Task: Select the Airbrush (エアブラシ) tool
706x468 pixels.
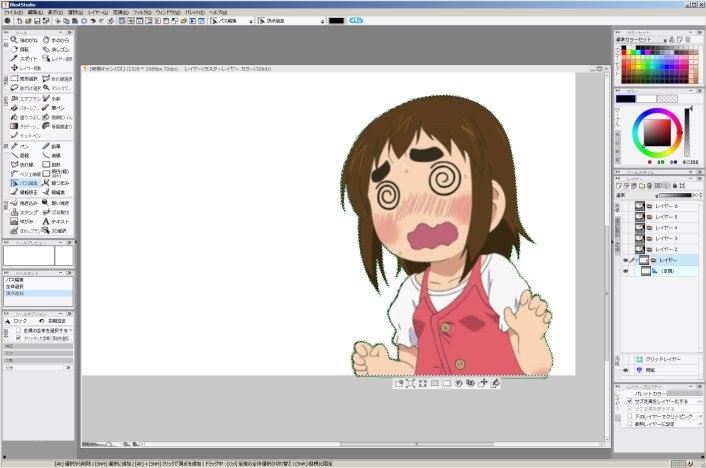Action: click(25, 99)
